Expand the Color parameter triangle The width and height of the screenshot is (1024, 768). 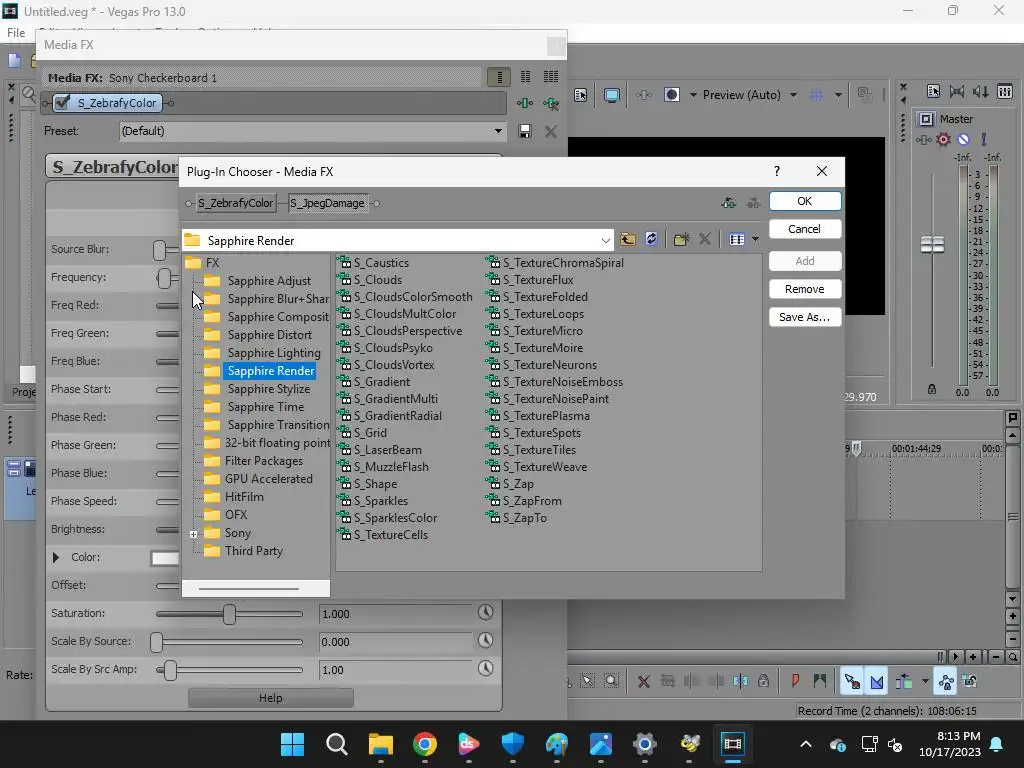pyautogui.click(x=56, y=557)
